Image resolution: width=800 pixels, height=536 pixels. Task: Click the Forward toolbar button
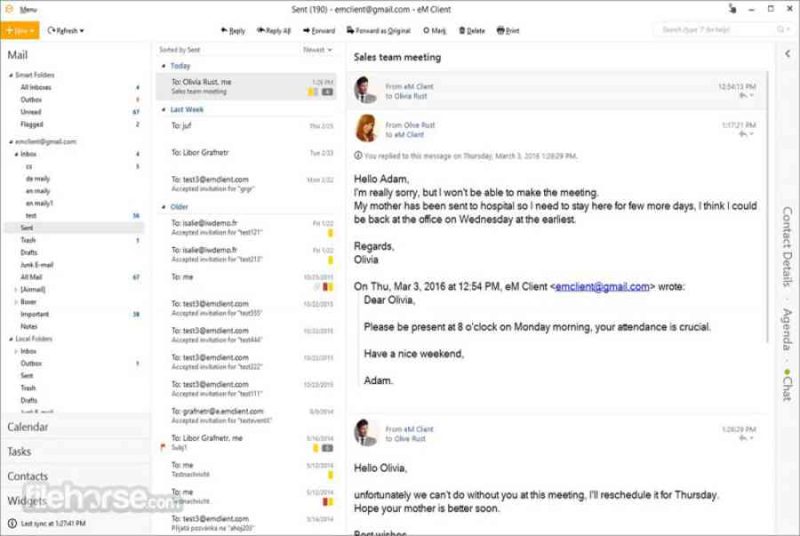[319, 31]
